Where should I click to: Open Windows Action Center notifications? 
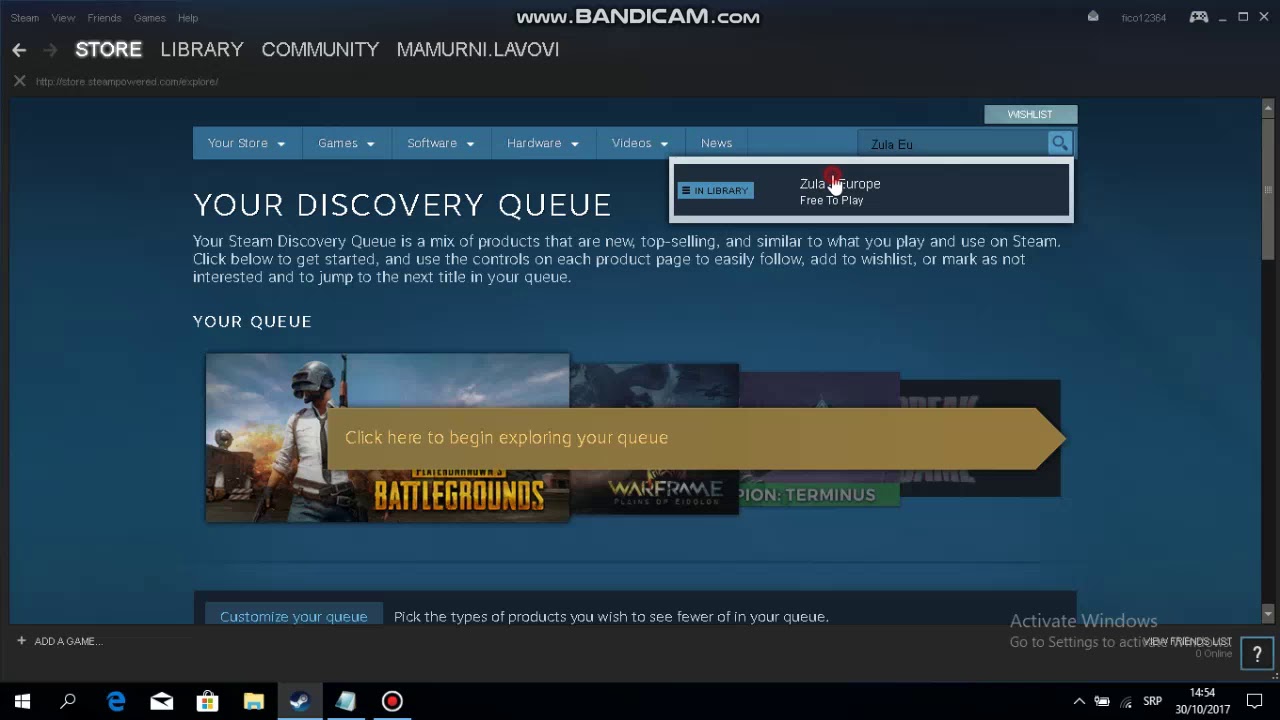tap(1254, 701)
